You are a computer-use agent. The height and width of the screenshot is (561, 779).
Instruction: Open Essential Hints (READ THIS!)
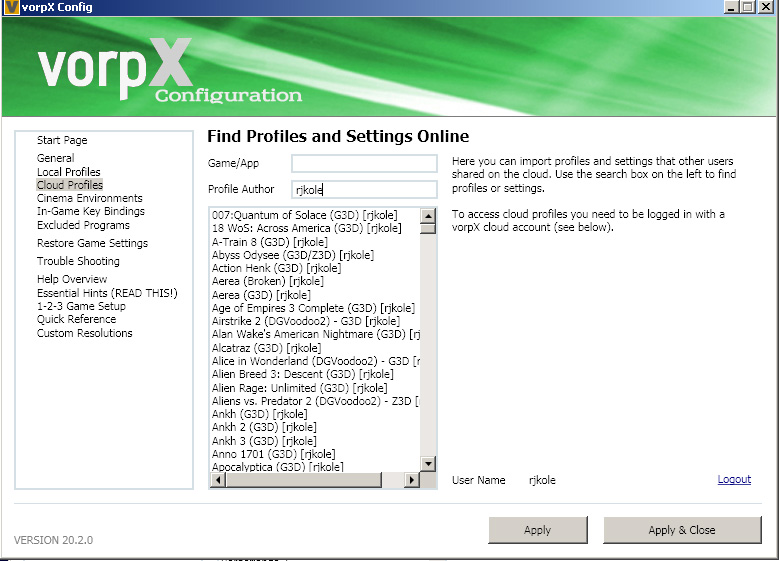(x=107, y=293)
